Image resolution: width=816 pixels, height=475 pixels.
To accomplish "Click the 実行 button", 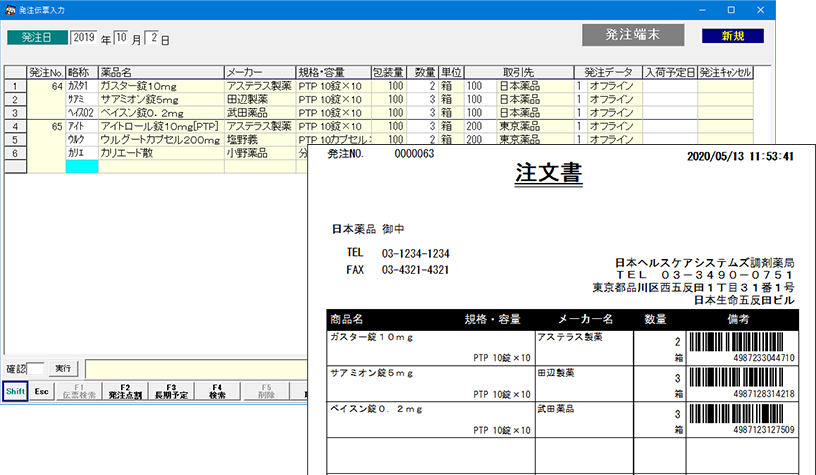I will point(63,368).
